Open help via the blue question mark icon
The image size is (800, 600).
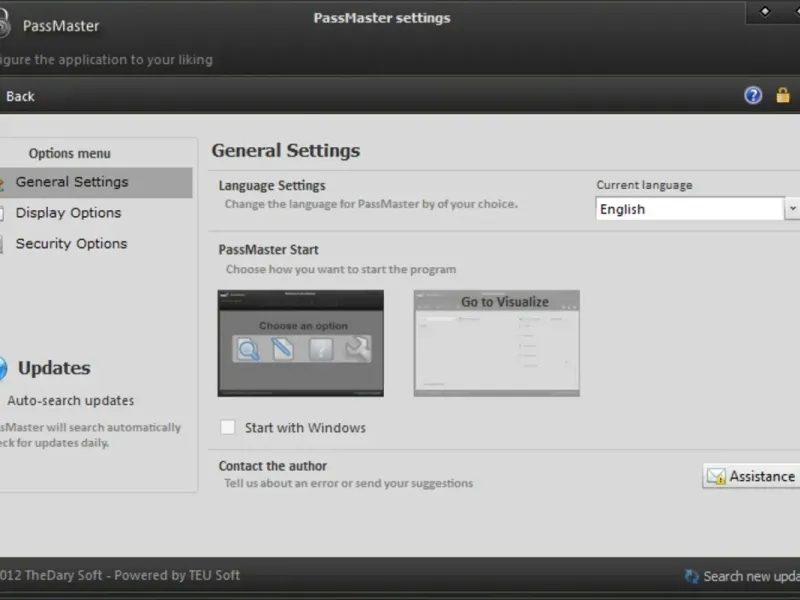coord(753,95)
